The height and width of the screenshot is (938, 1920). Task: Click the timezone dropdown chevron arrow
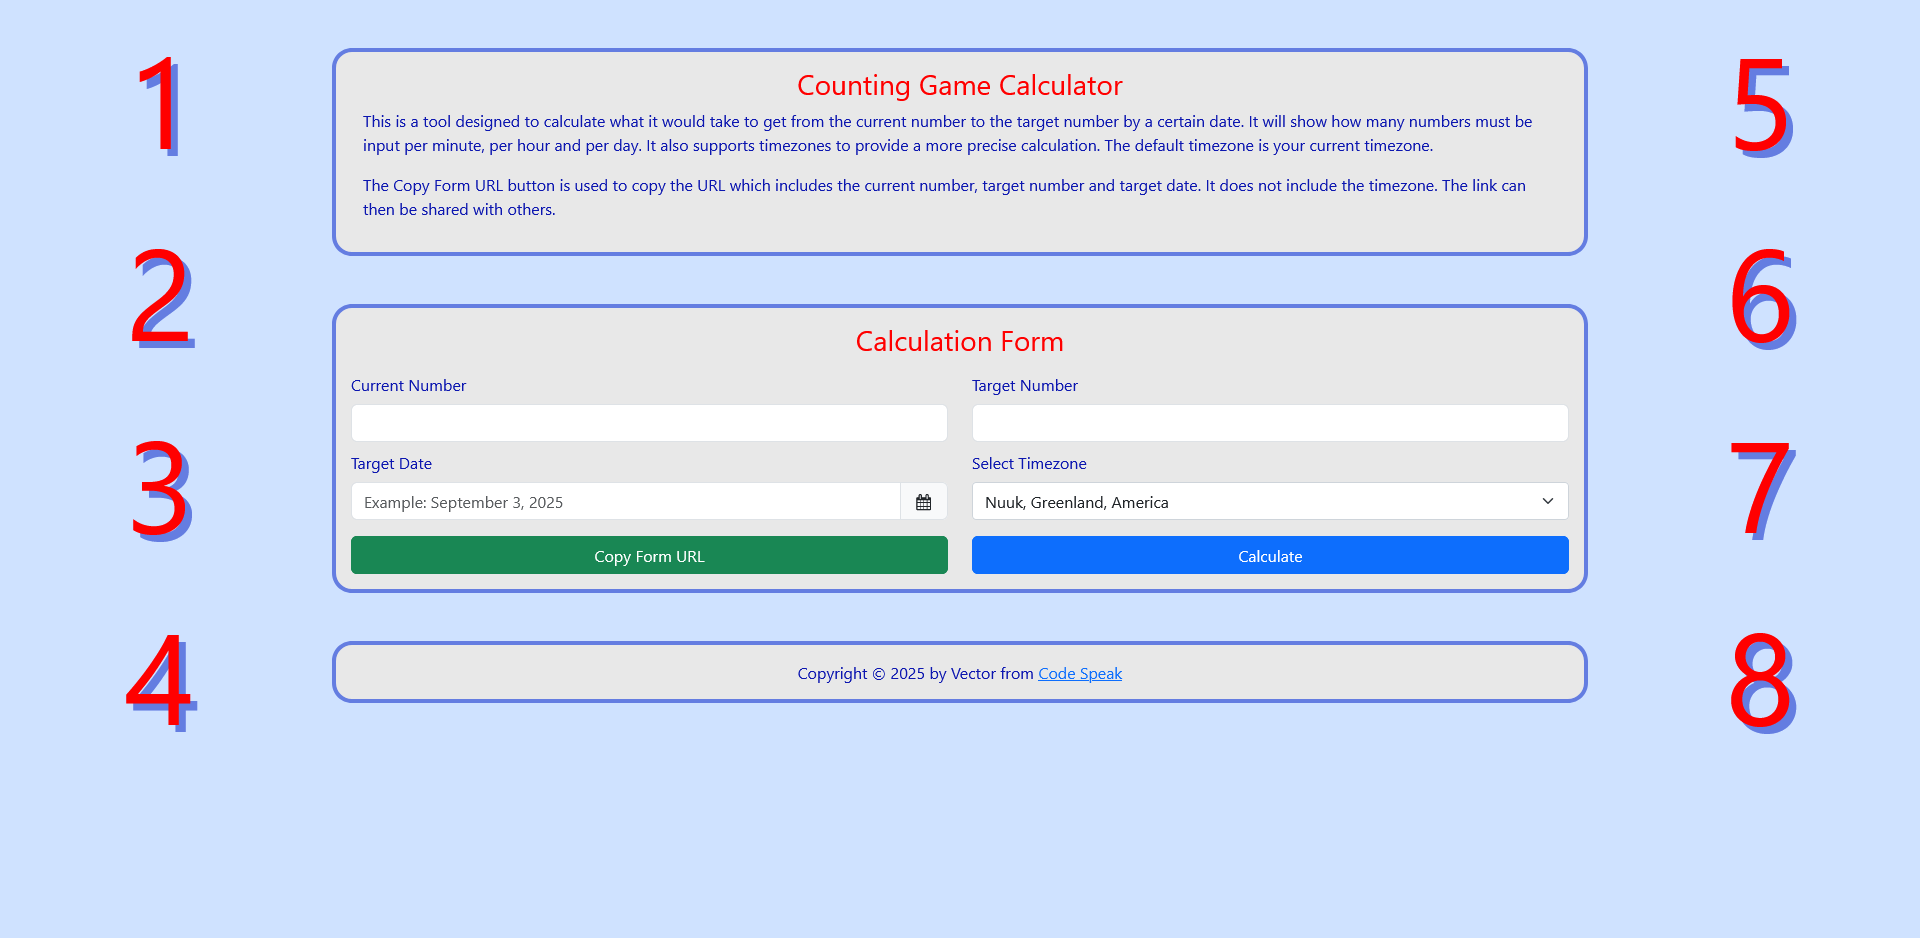(x=1547, y=502)
